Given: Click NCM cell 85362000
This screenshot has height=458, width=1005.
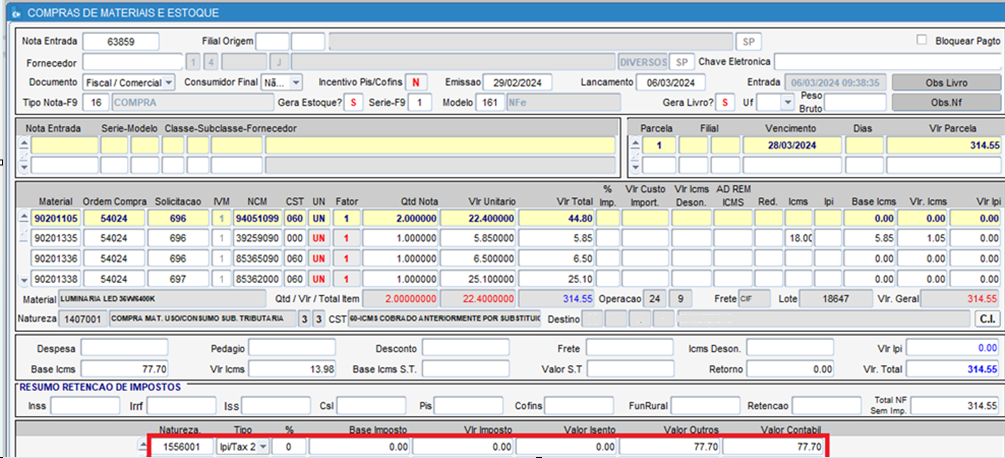Looking at the screenshot, I should tap(256, 279).
